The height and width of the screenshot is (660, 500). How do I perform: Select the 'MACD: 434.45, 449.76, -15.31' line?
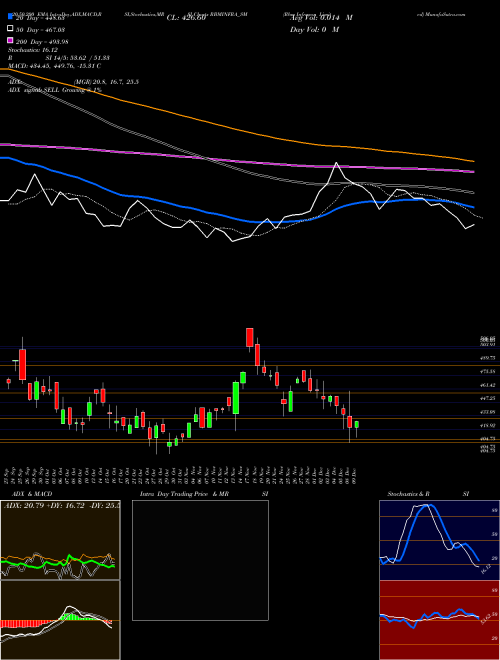(x=52, y=66)
